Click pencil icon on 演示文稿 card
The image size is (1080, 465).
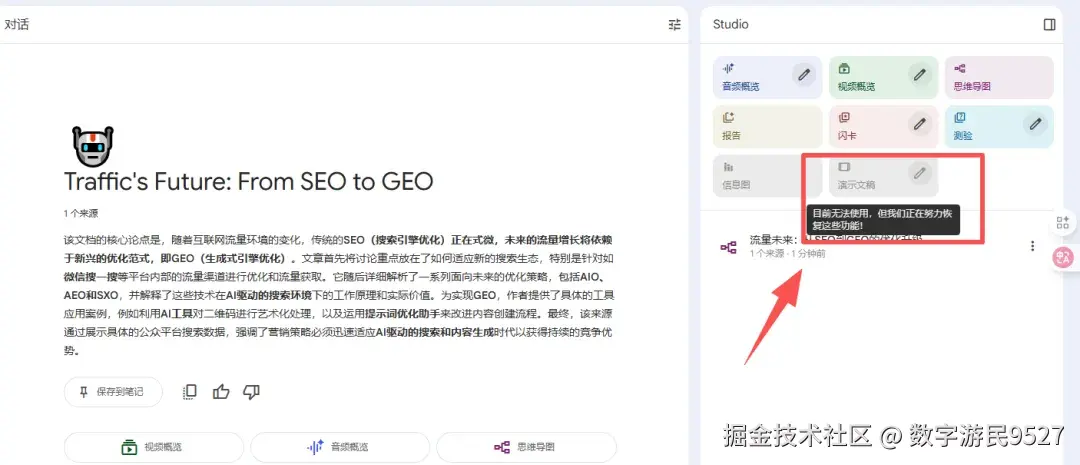coord(919,174)
